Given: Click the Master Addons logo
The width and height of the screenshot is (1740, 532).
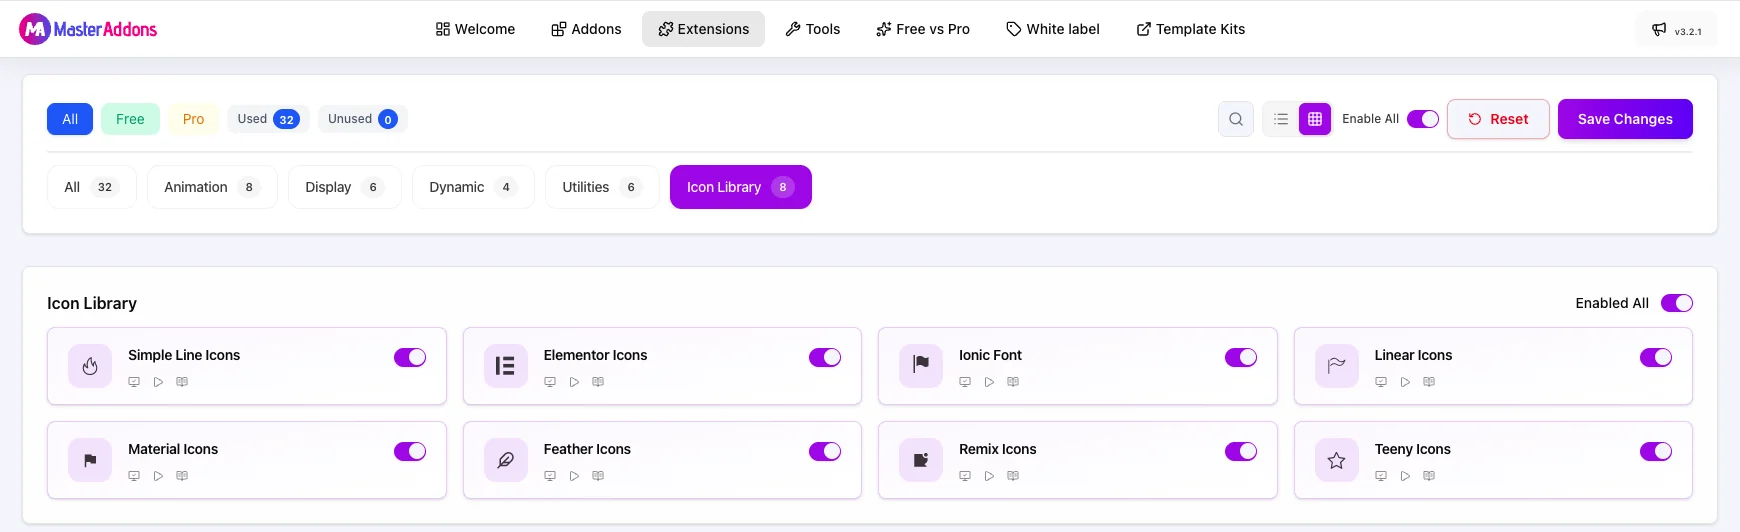Looking at the screenshot, I should (x=88, y=29).
